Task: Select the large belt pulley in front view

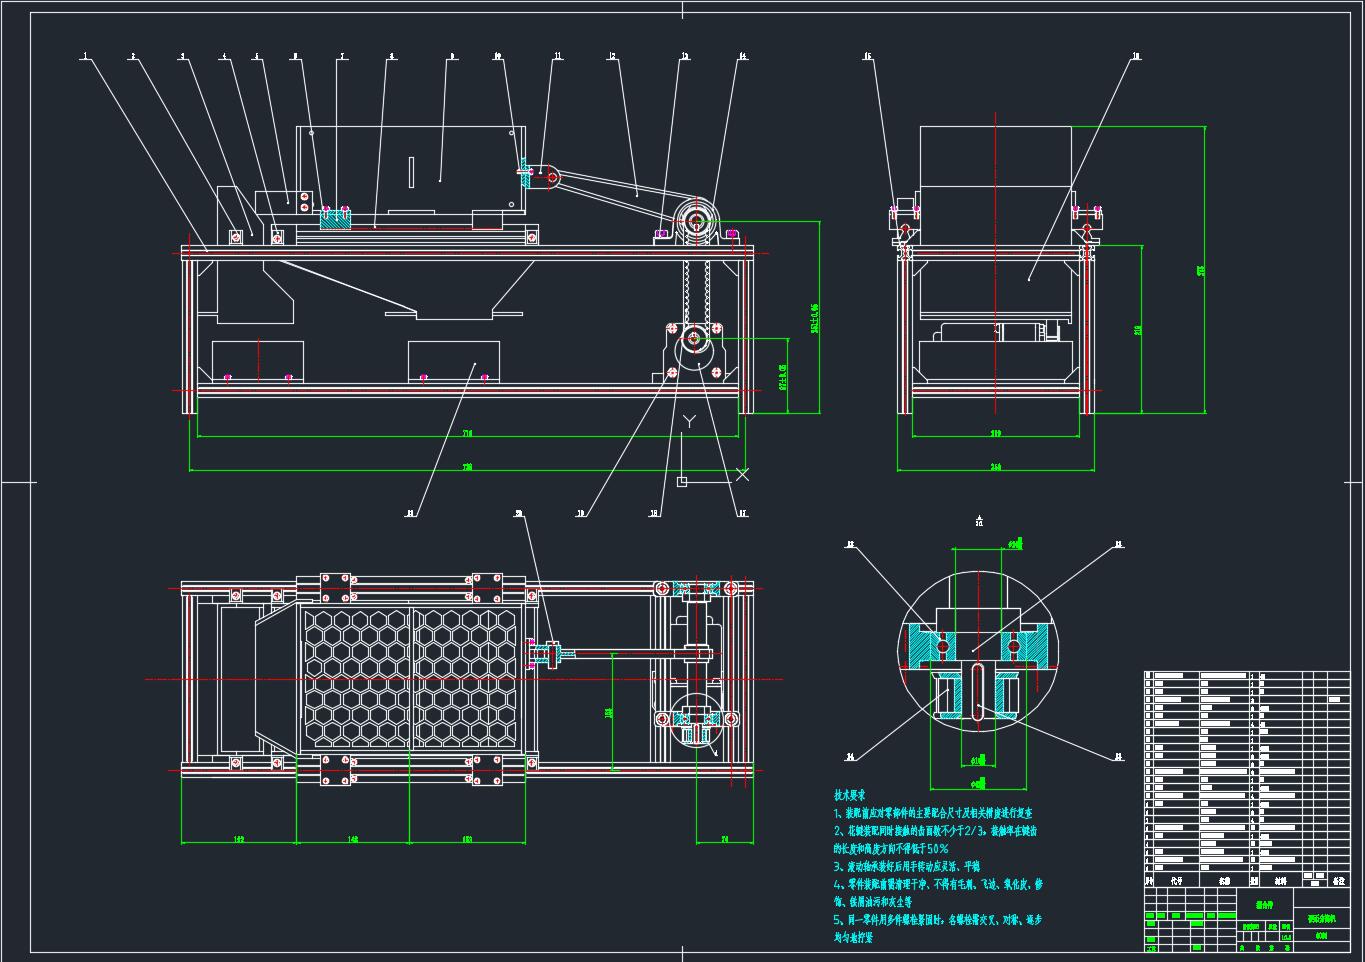Action: [695, 219]
